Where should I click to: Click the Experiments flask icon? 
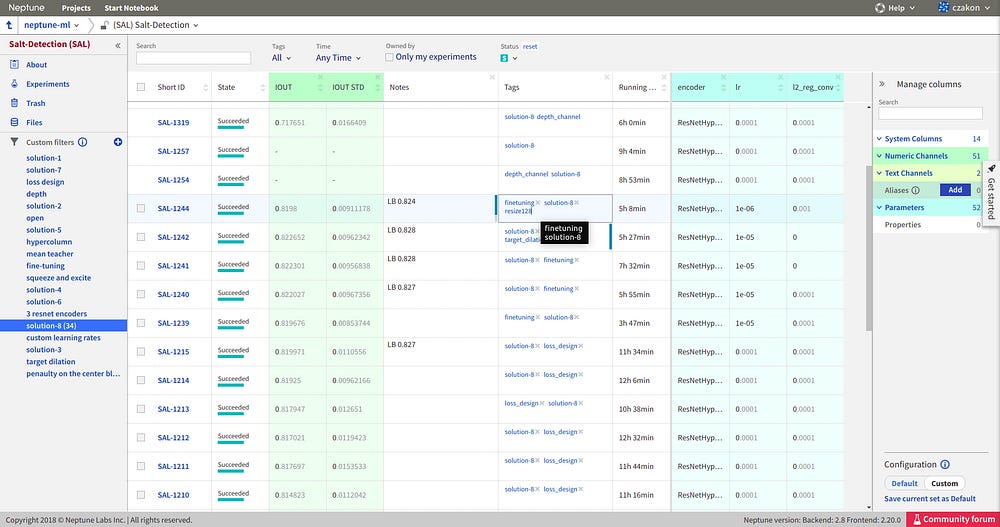point(14,84)
